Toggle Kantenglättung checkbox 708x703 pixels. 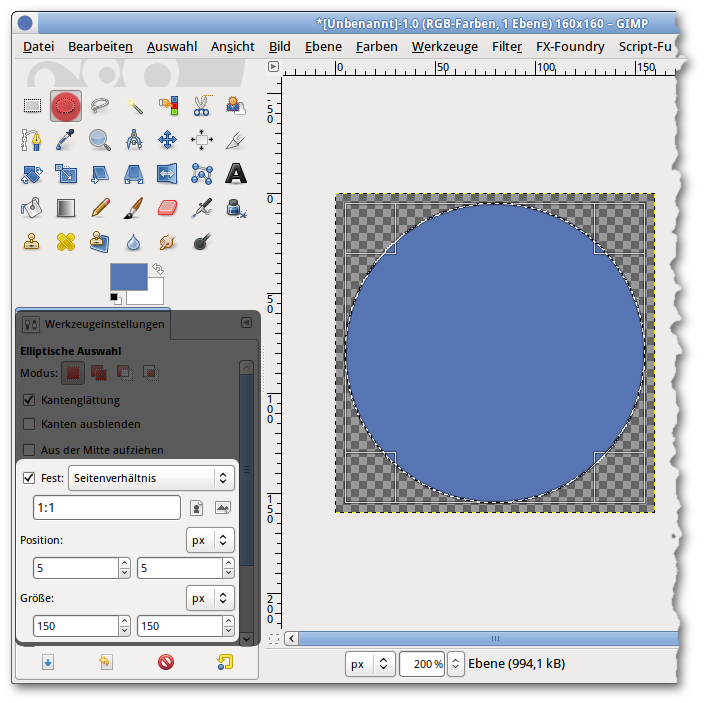[29, 400]
